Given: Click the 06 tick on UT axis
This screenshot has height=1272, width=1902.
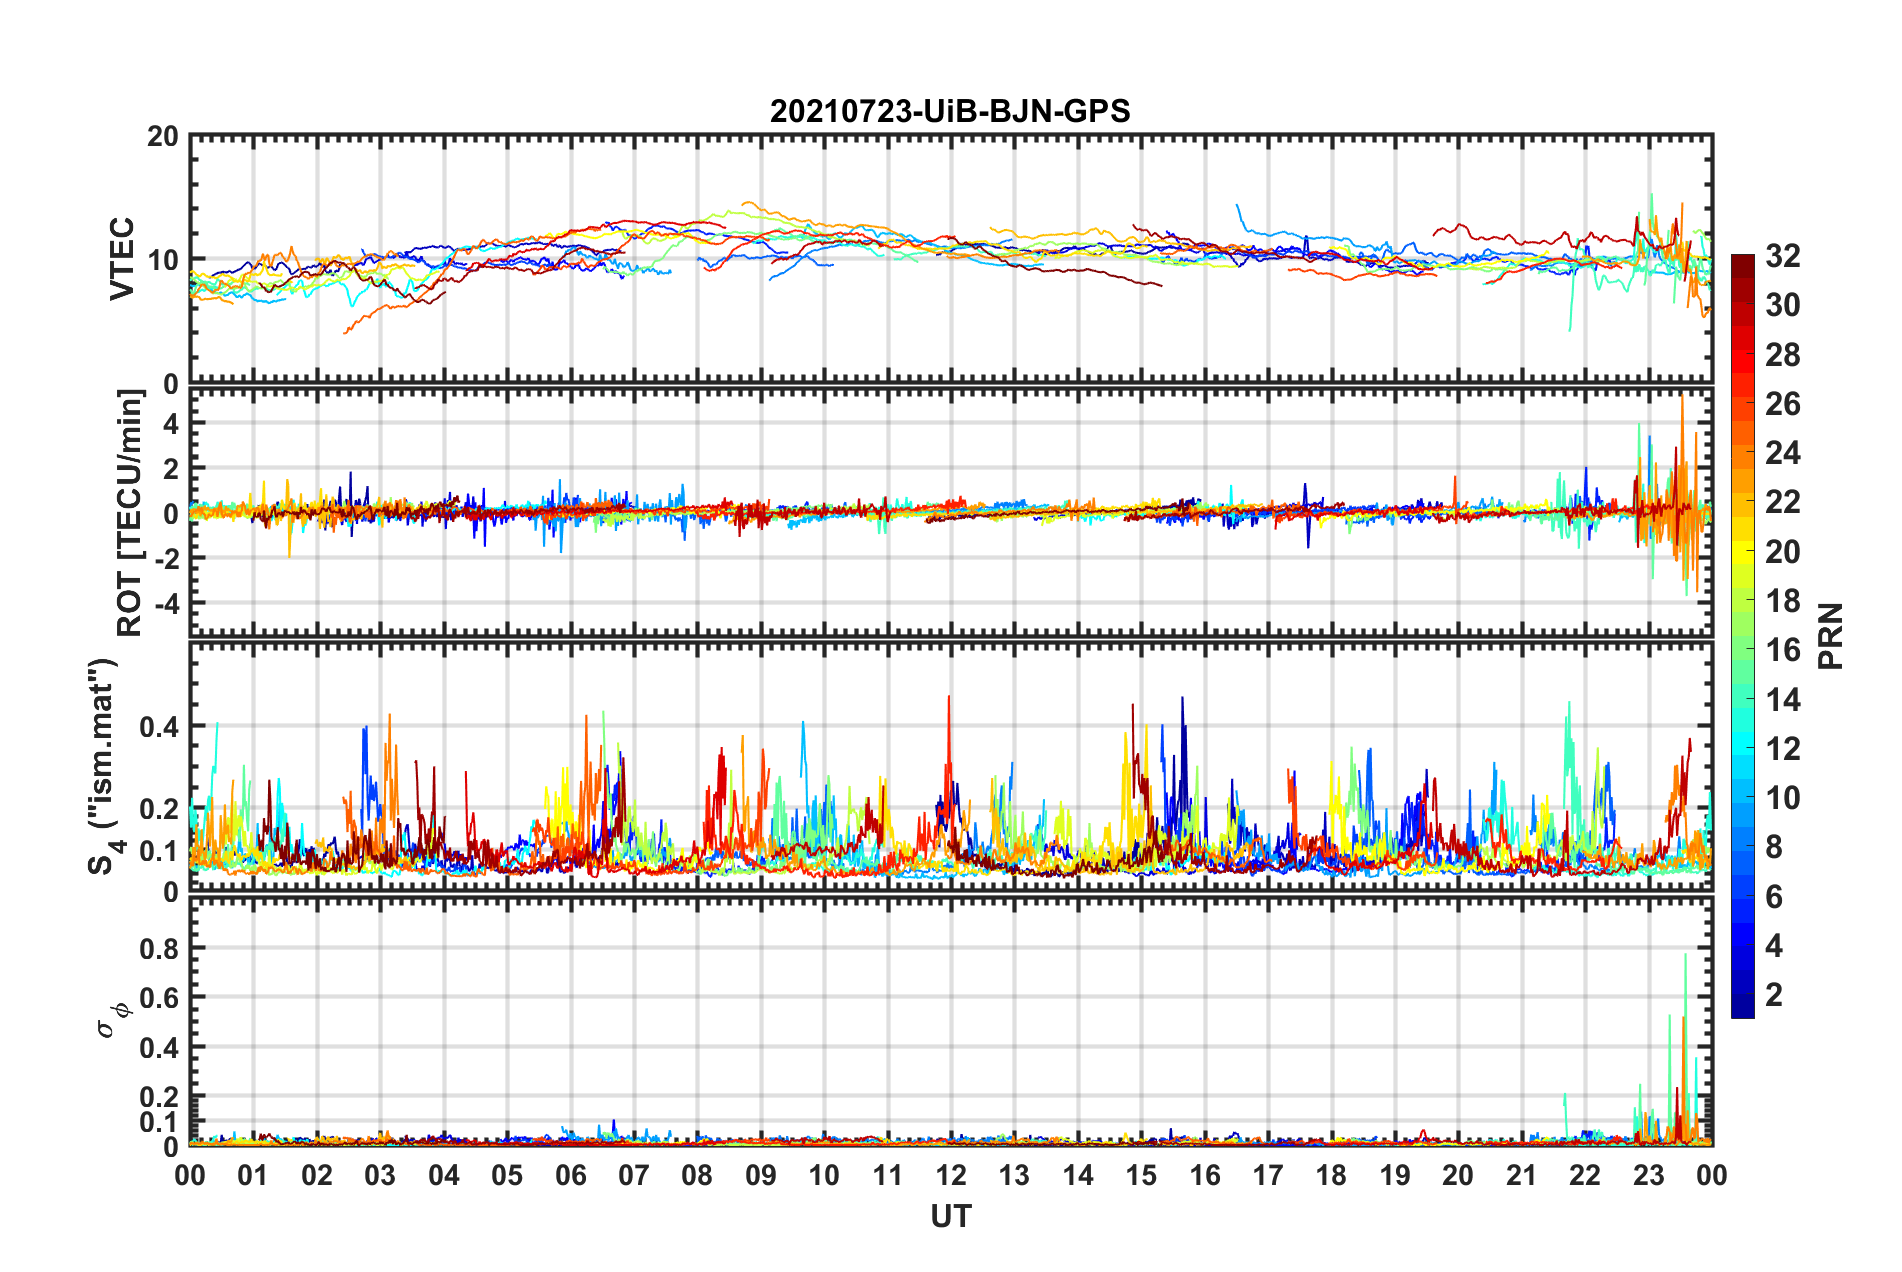Looking at the screenshot, I should tap(570, 1175).
